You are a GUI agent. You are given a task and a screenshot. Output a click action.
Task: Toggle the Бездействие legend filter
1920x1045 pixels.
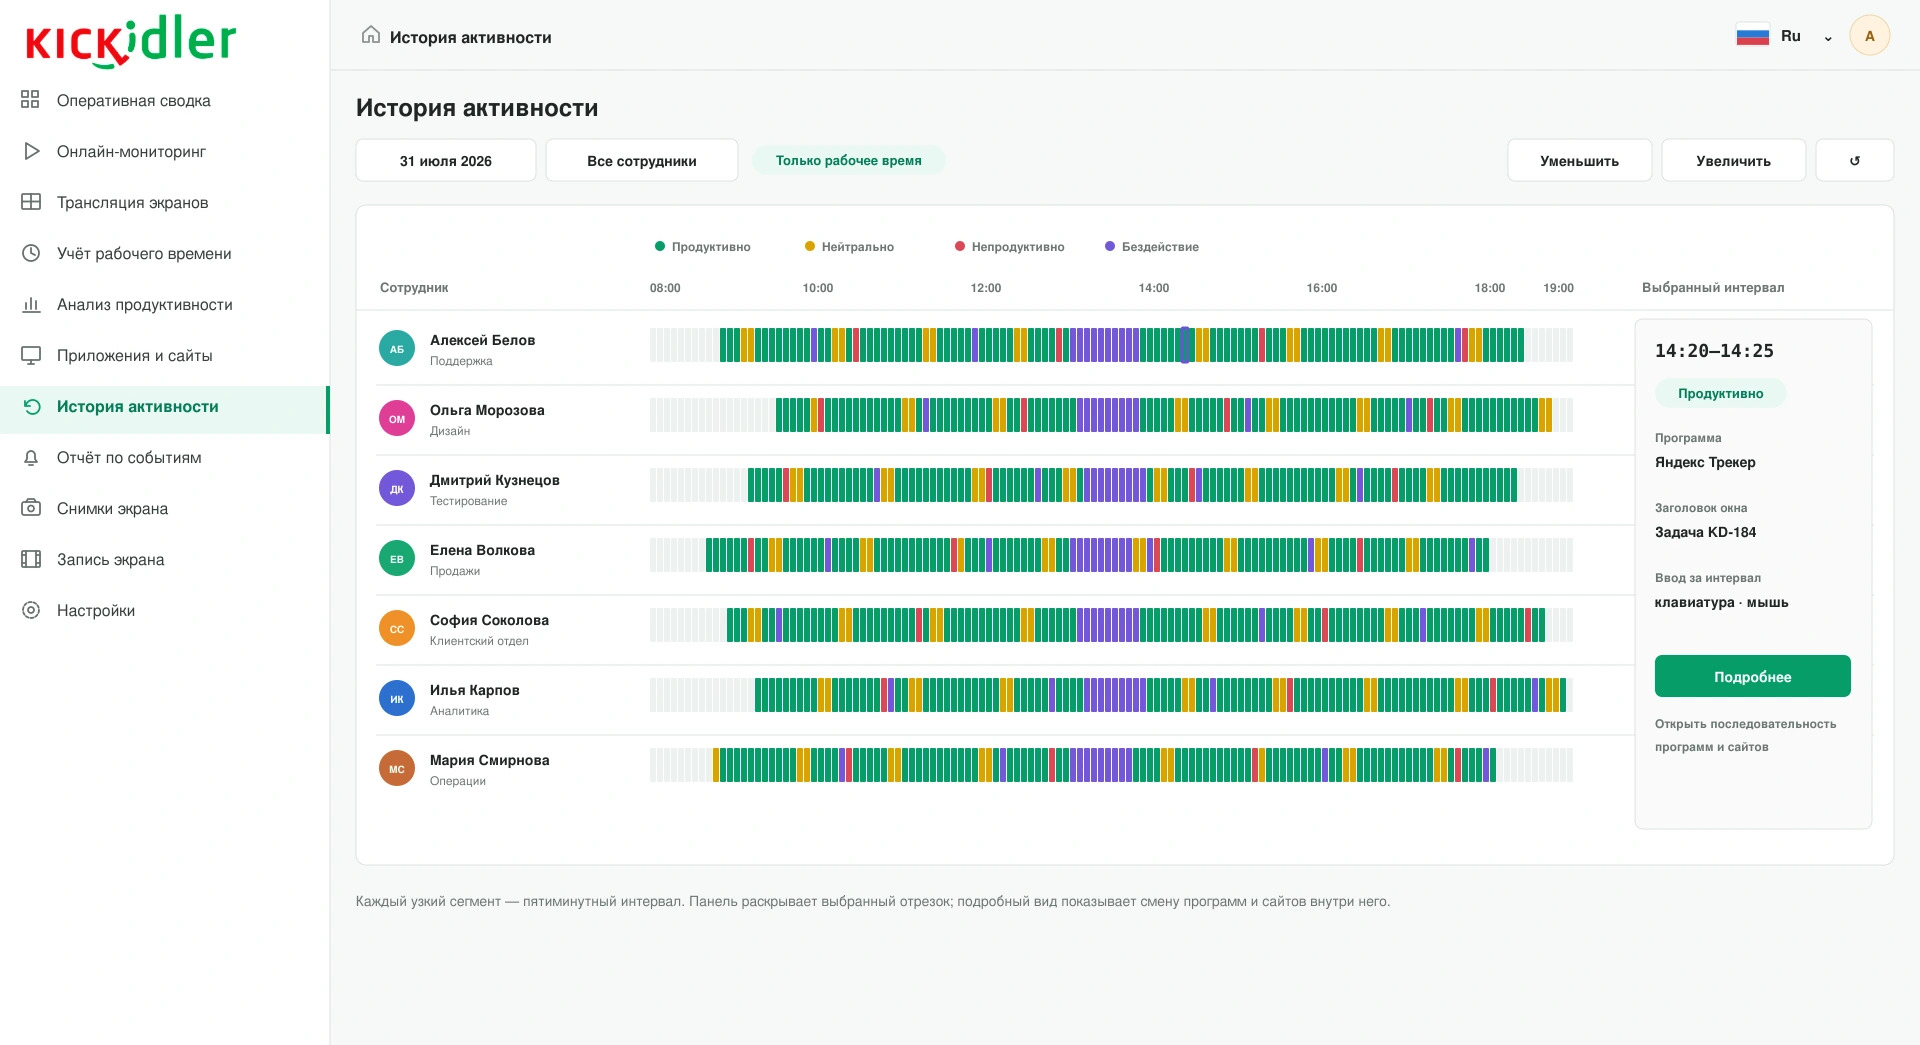pyautogui.click(x=1151, y=247)
